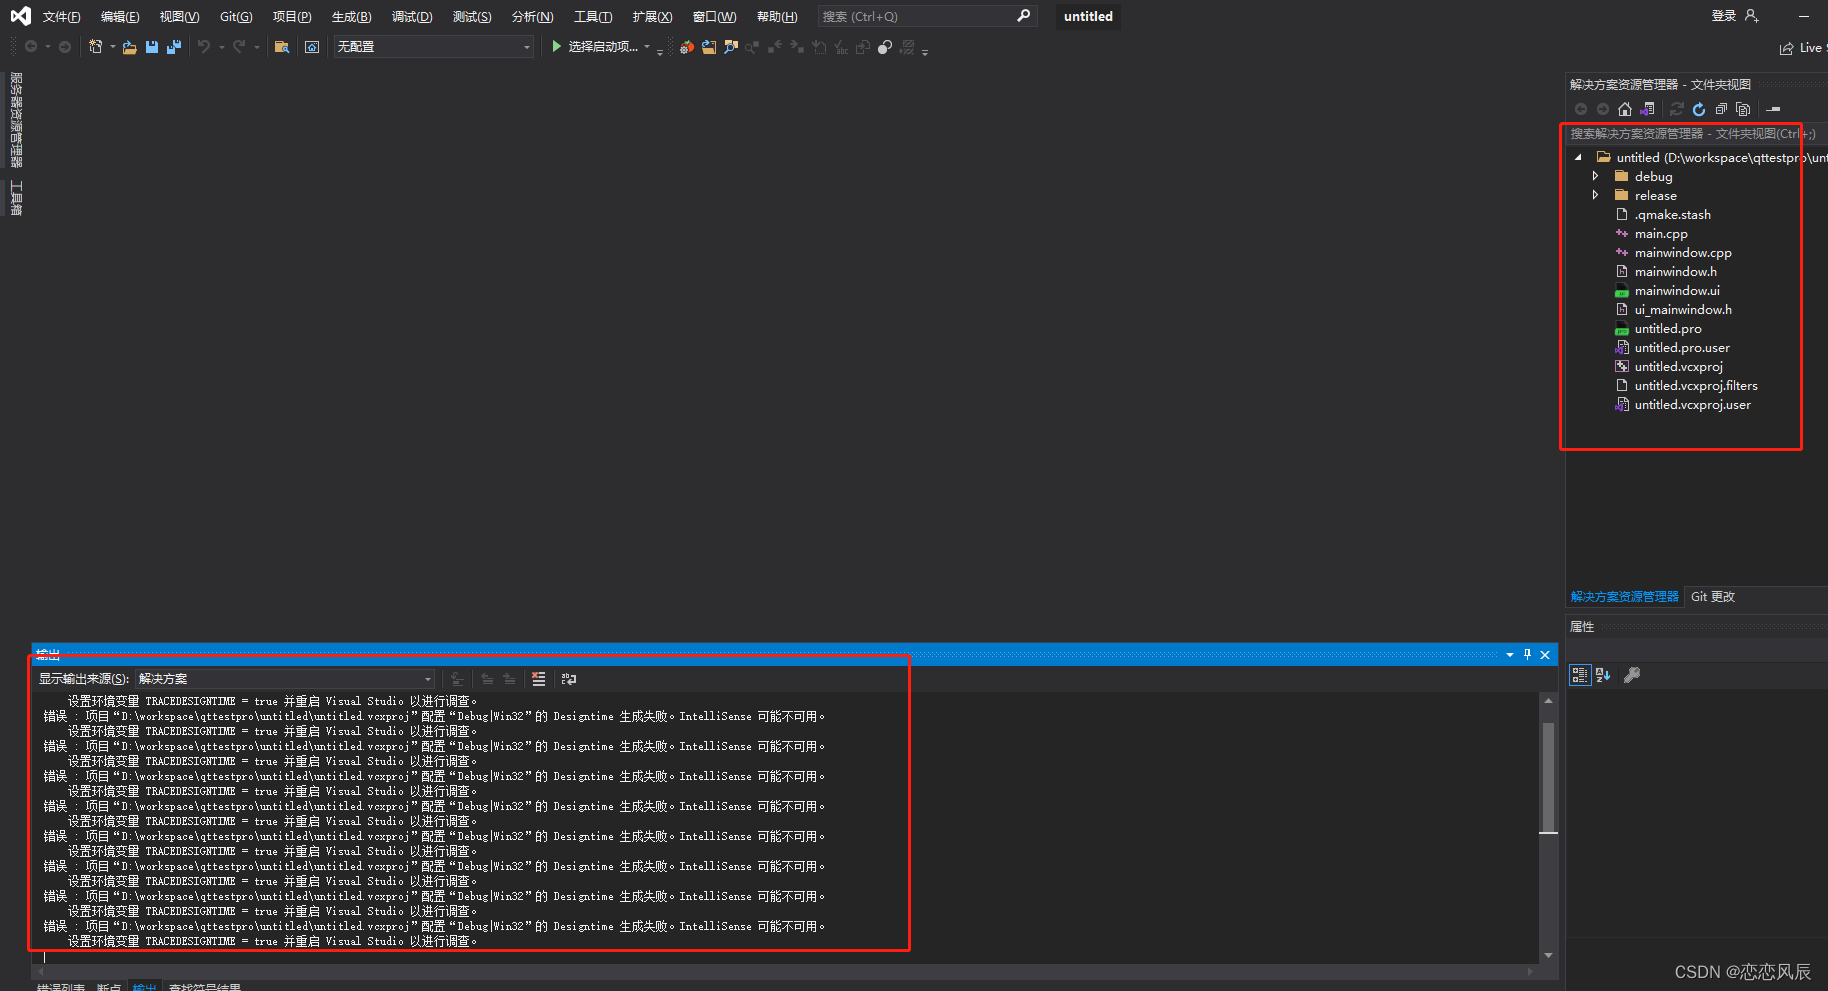The image size is (1828, 991).
Task: Open the 窗口(W) menu
Action: pos(714,17)
